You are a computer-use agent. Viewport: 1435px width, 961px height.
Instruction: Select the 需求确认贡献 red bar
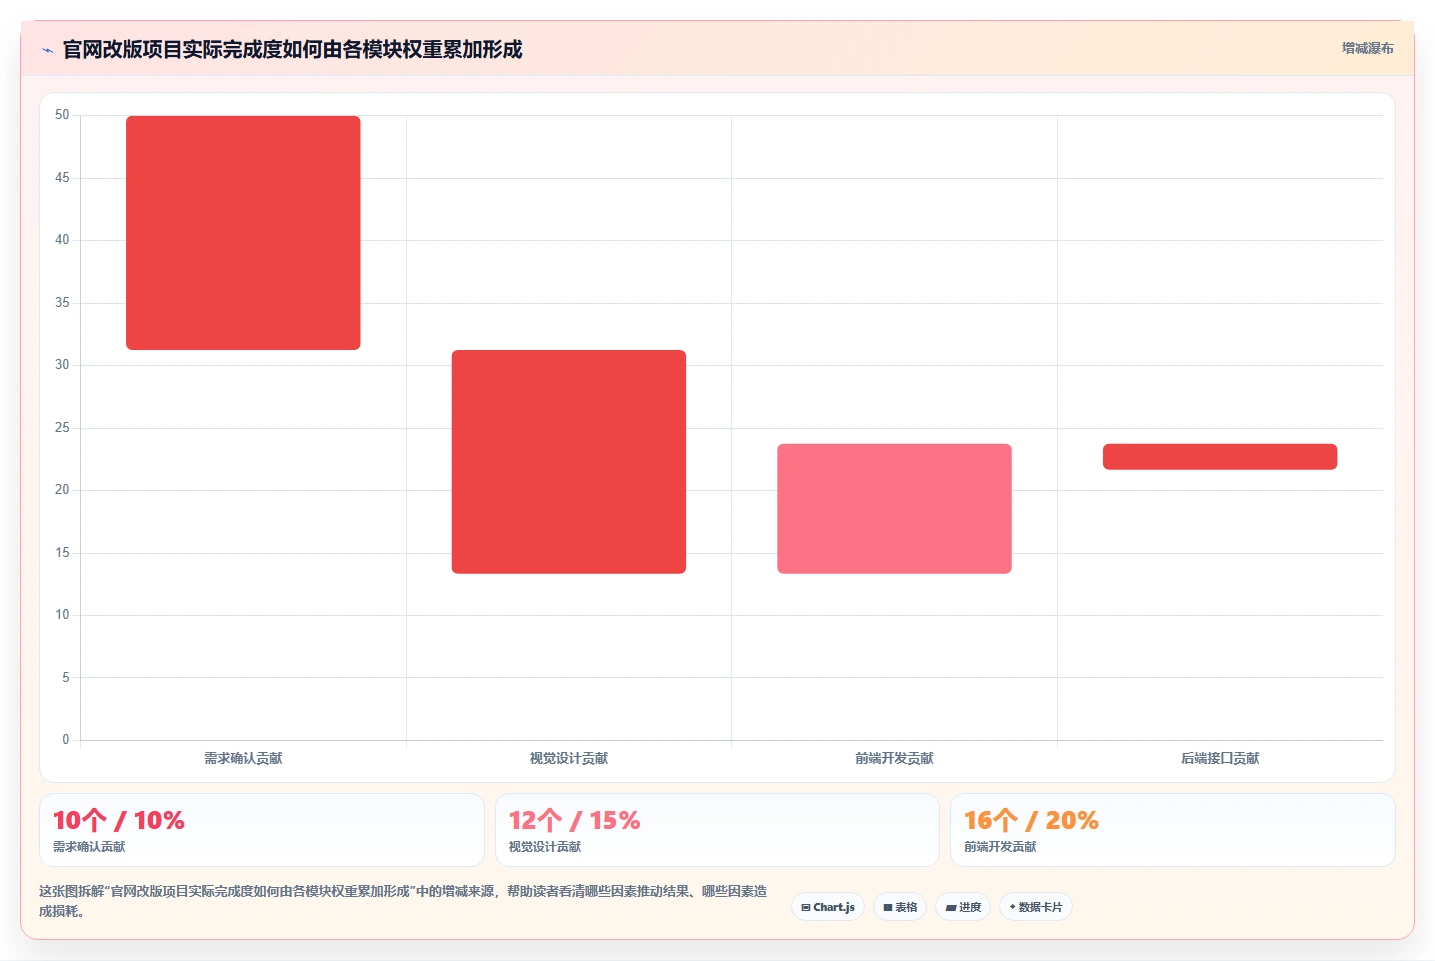tap(243, 233)
